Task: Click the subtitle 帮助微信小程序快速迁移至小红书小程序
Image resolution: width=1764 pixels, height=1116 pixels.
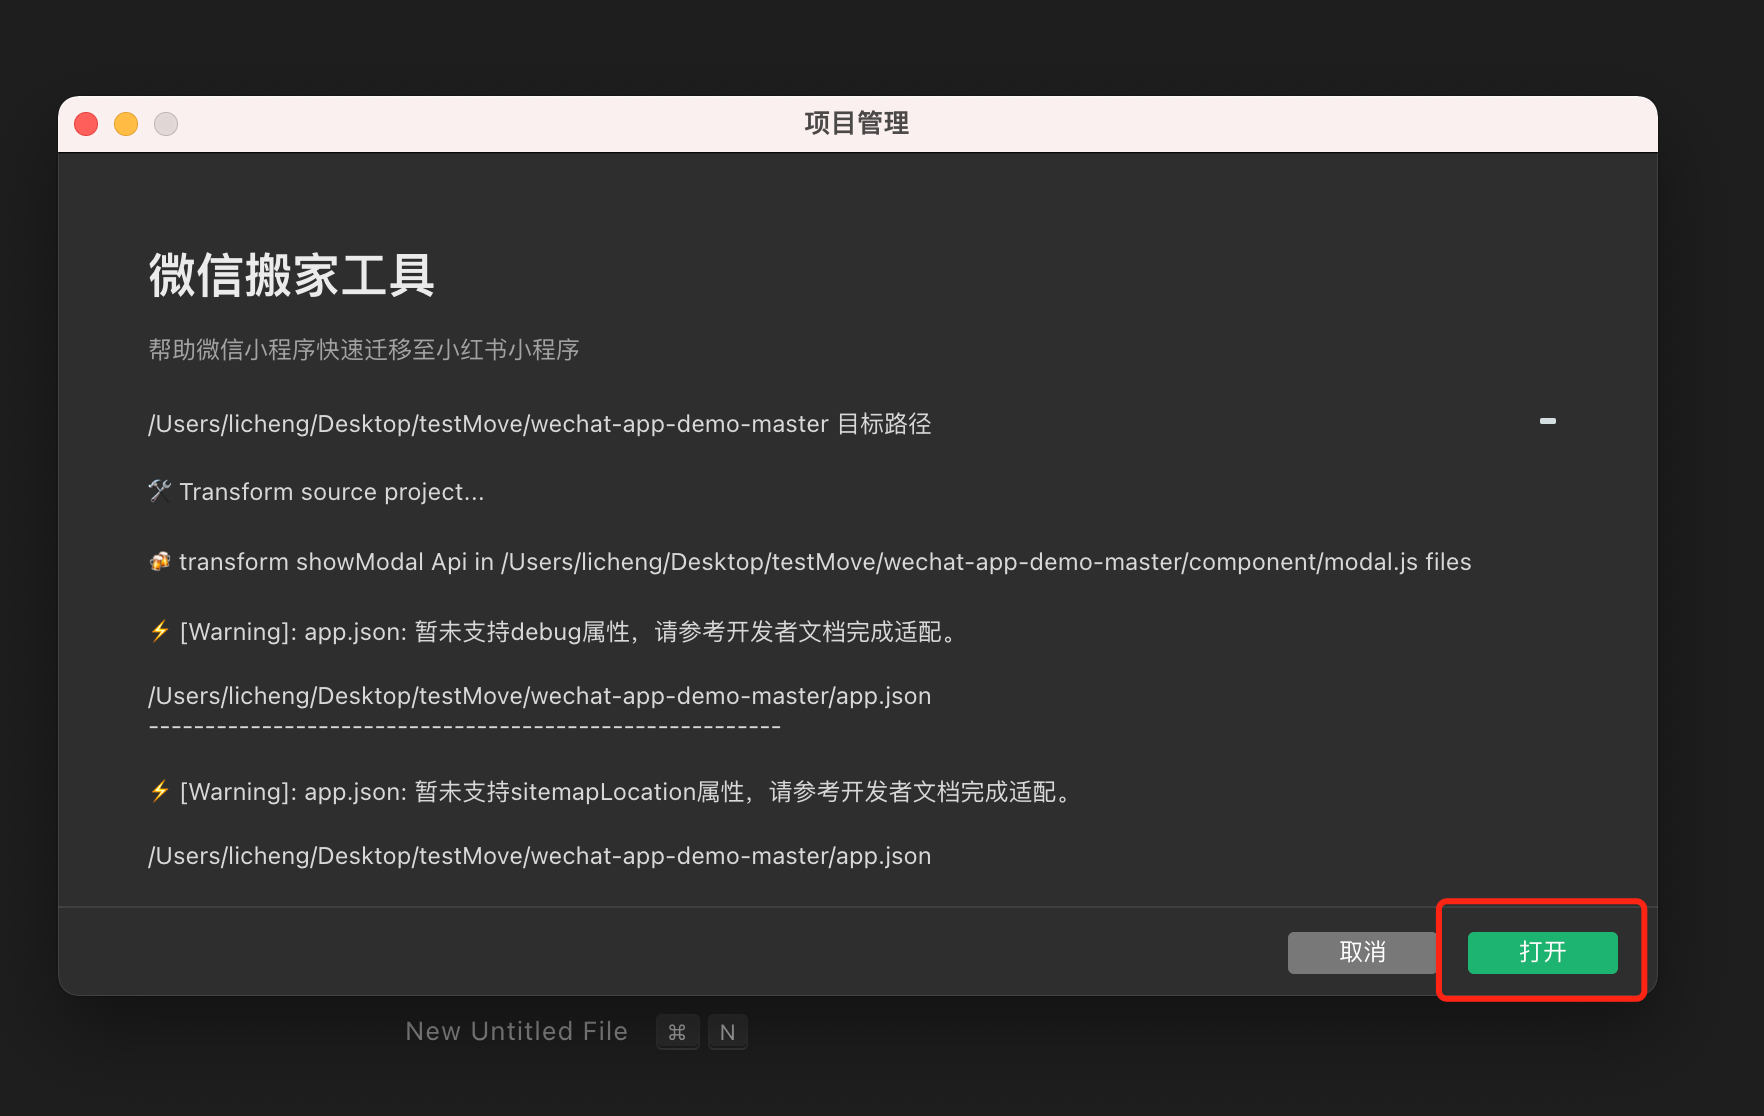Action: coord(364,350)
